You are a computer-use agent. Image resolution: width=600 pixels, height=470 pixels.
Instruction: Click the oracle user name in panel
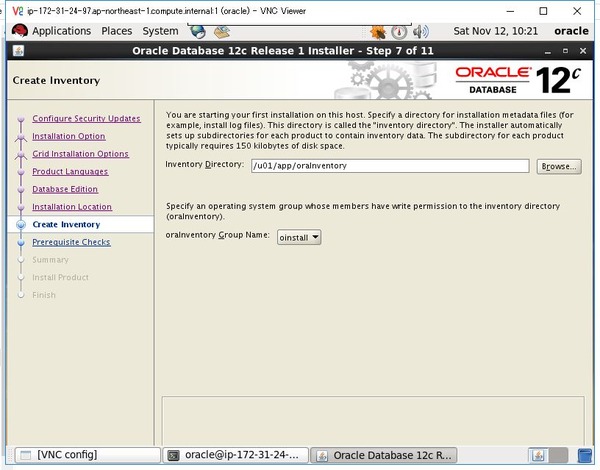point(571,31)
